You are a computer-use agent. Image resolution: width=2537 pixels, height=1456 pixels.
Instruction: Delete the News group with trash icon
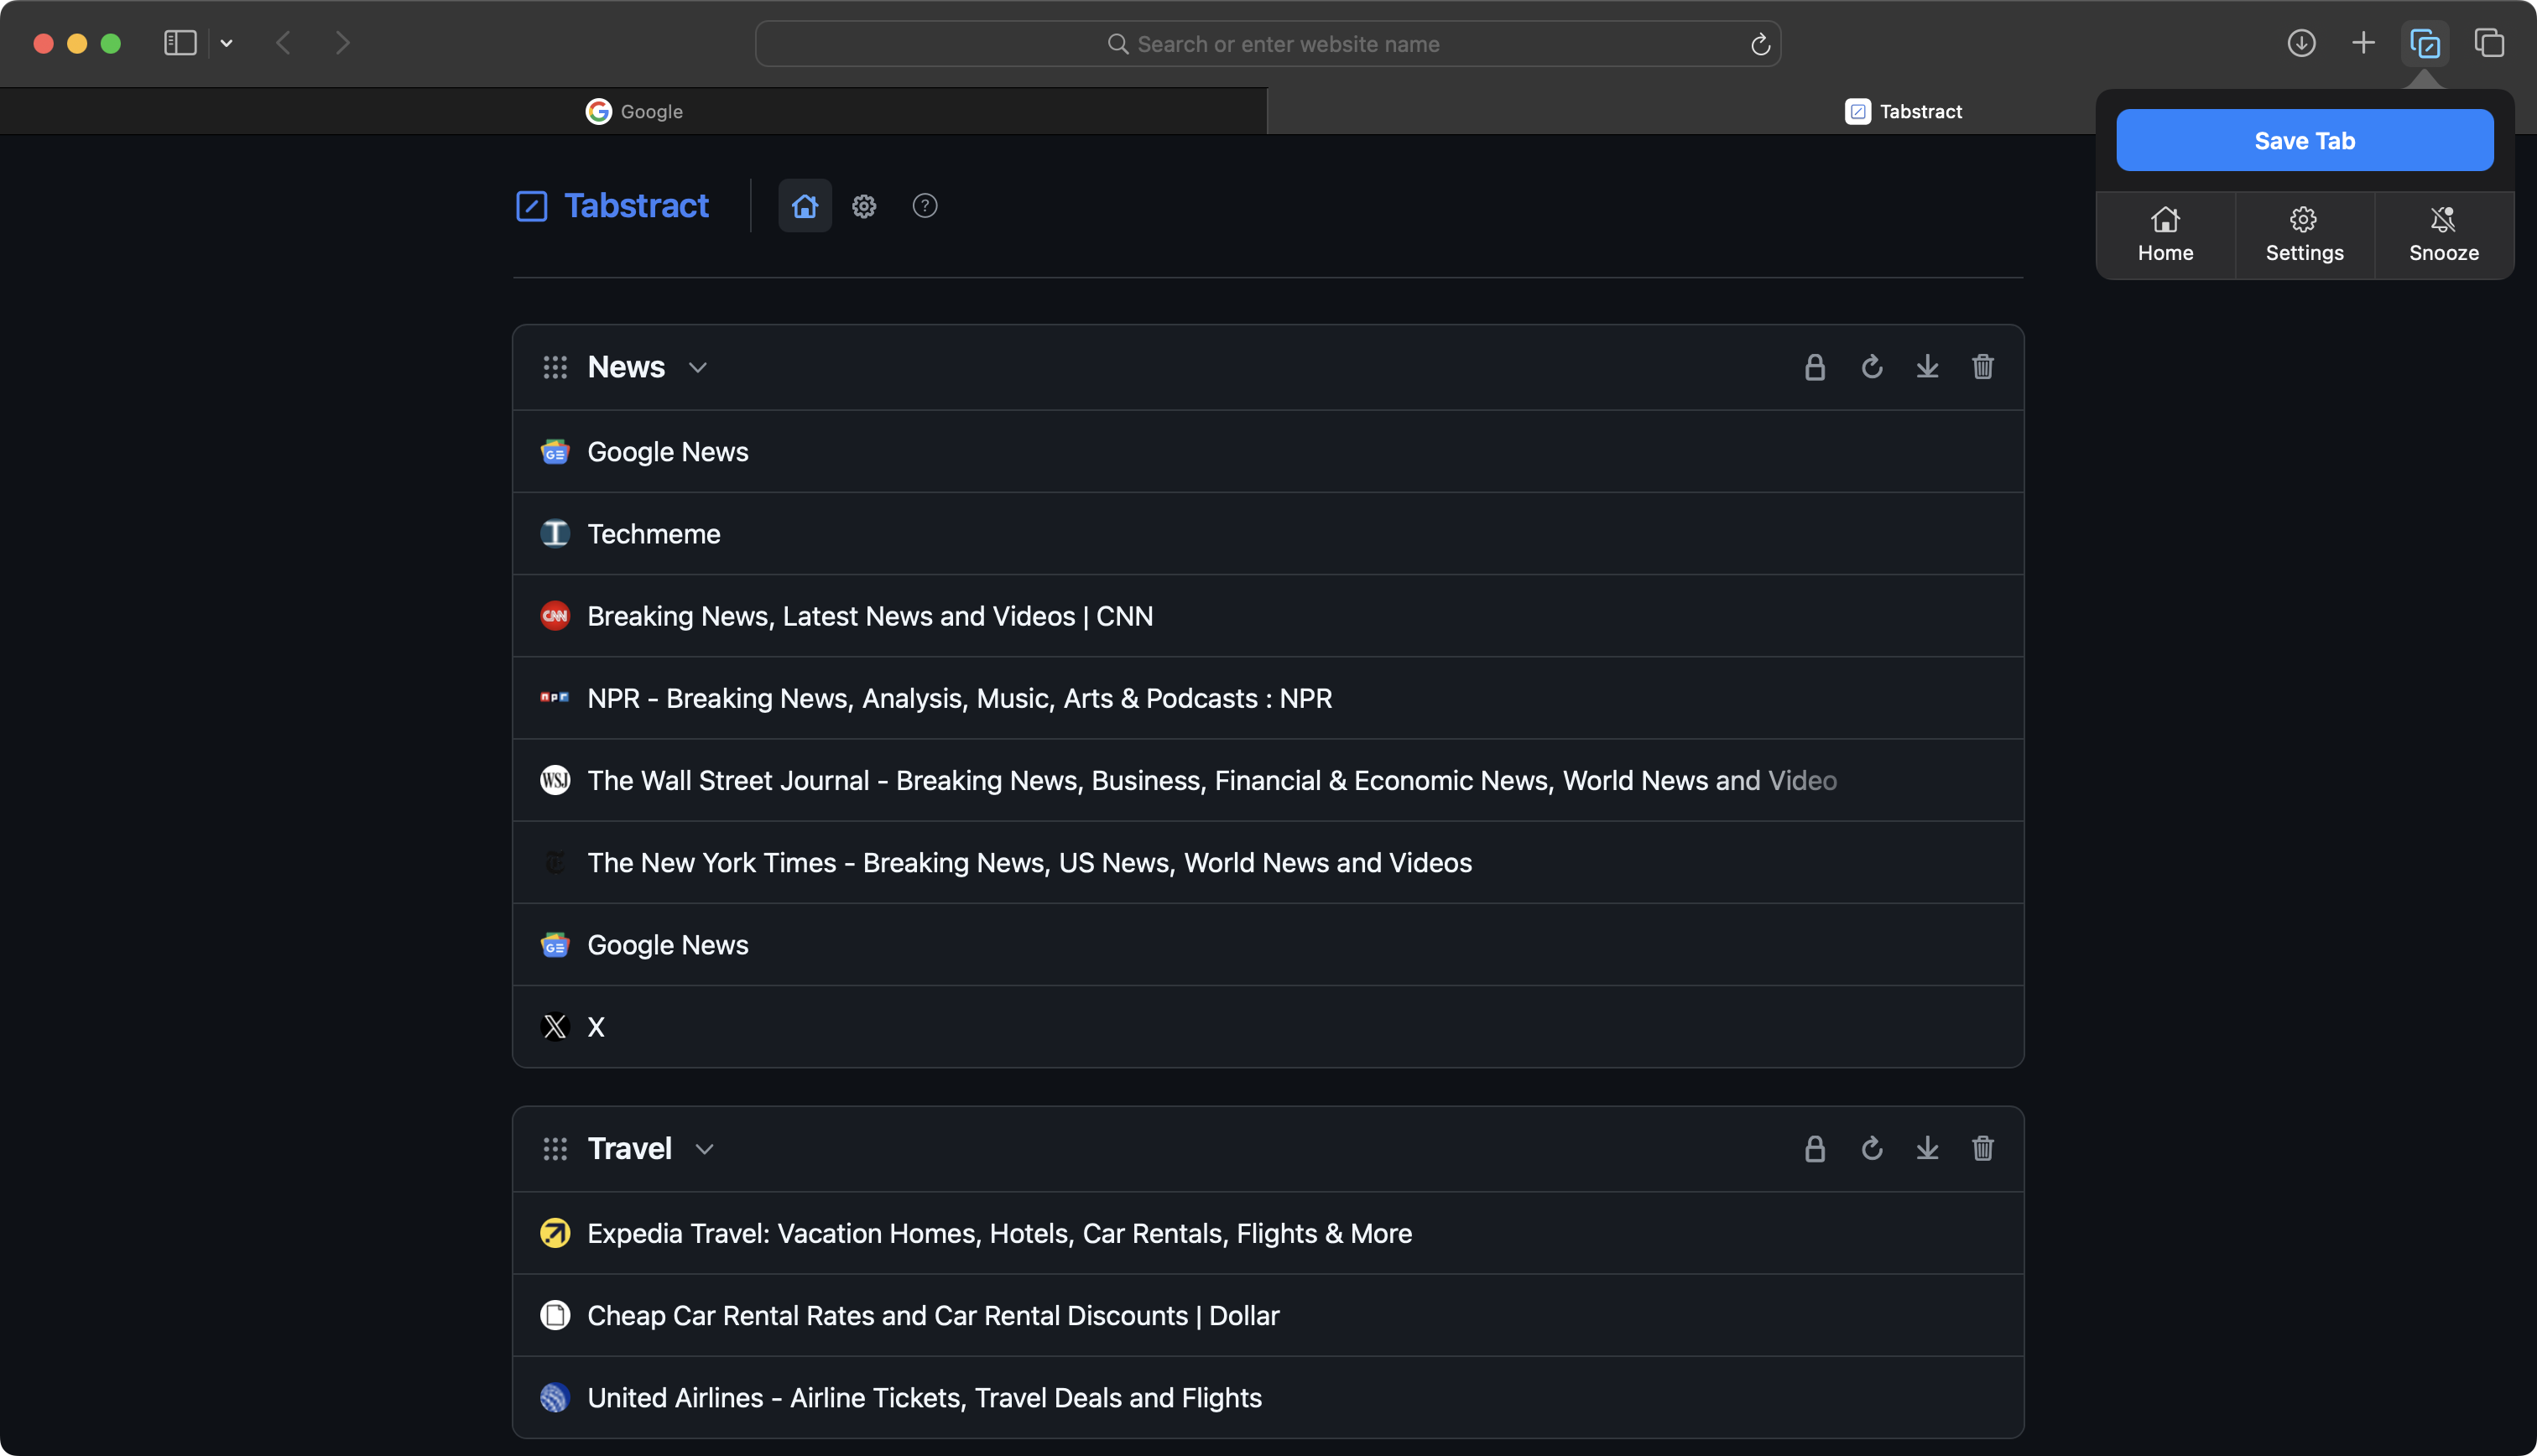click(x=1982, y=367)
